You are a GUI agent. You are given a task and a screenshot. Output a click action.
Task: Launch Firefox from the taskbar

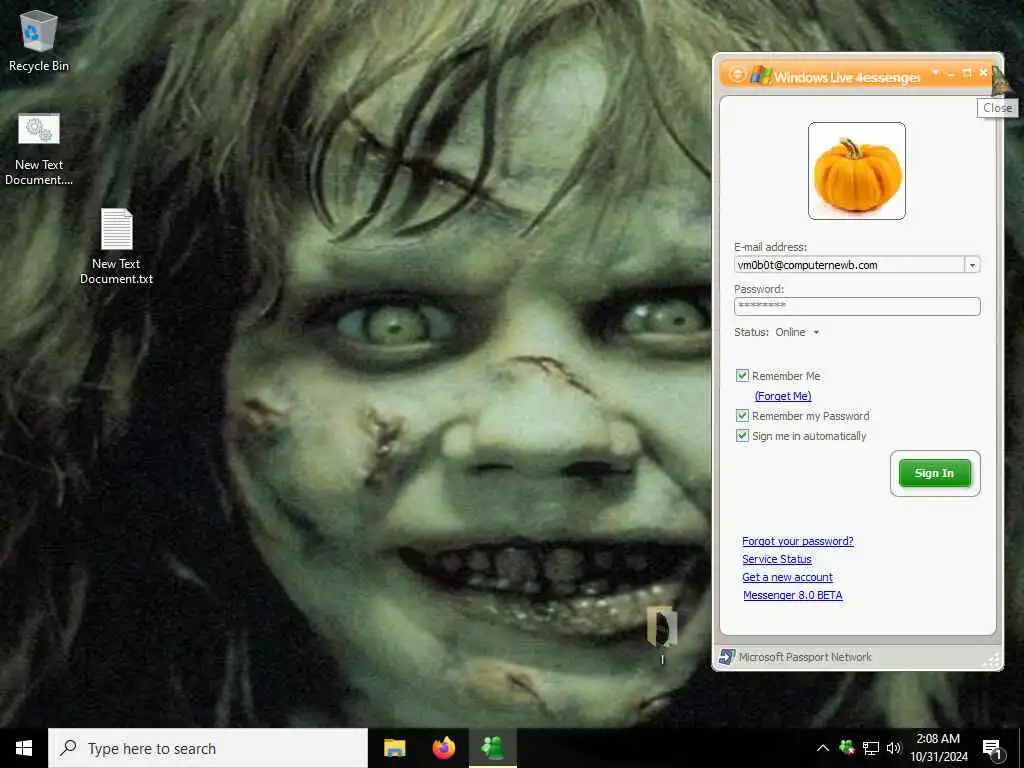[444, 748]
